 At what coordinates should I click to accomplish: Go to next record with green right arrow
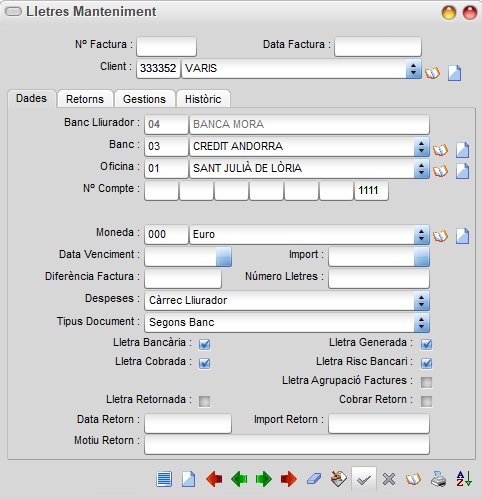264,479
